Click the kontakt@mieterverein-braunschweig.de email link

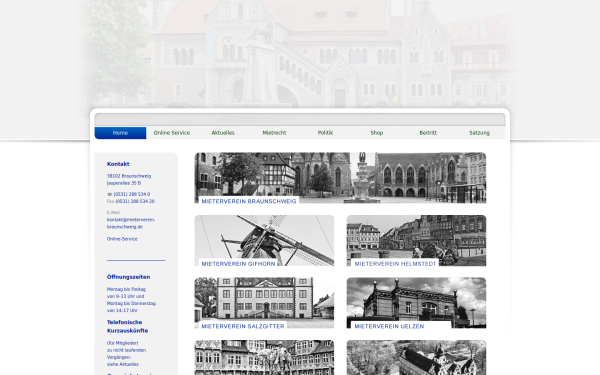[x=130, y=223]
